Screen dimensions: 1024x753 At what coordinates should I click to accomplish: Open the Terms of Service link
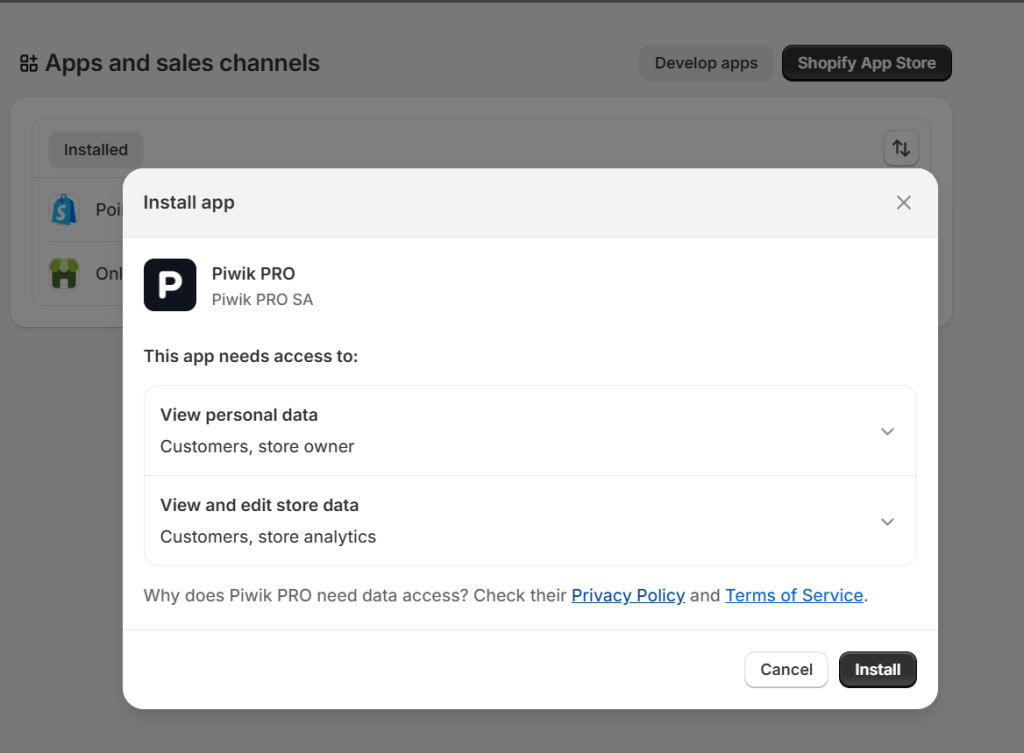[x=794, y=595]
